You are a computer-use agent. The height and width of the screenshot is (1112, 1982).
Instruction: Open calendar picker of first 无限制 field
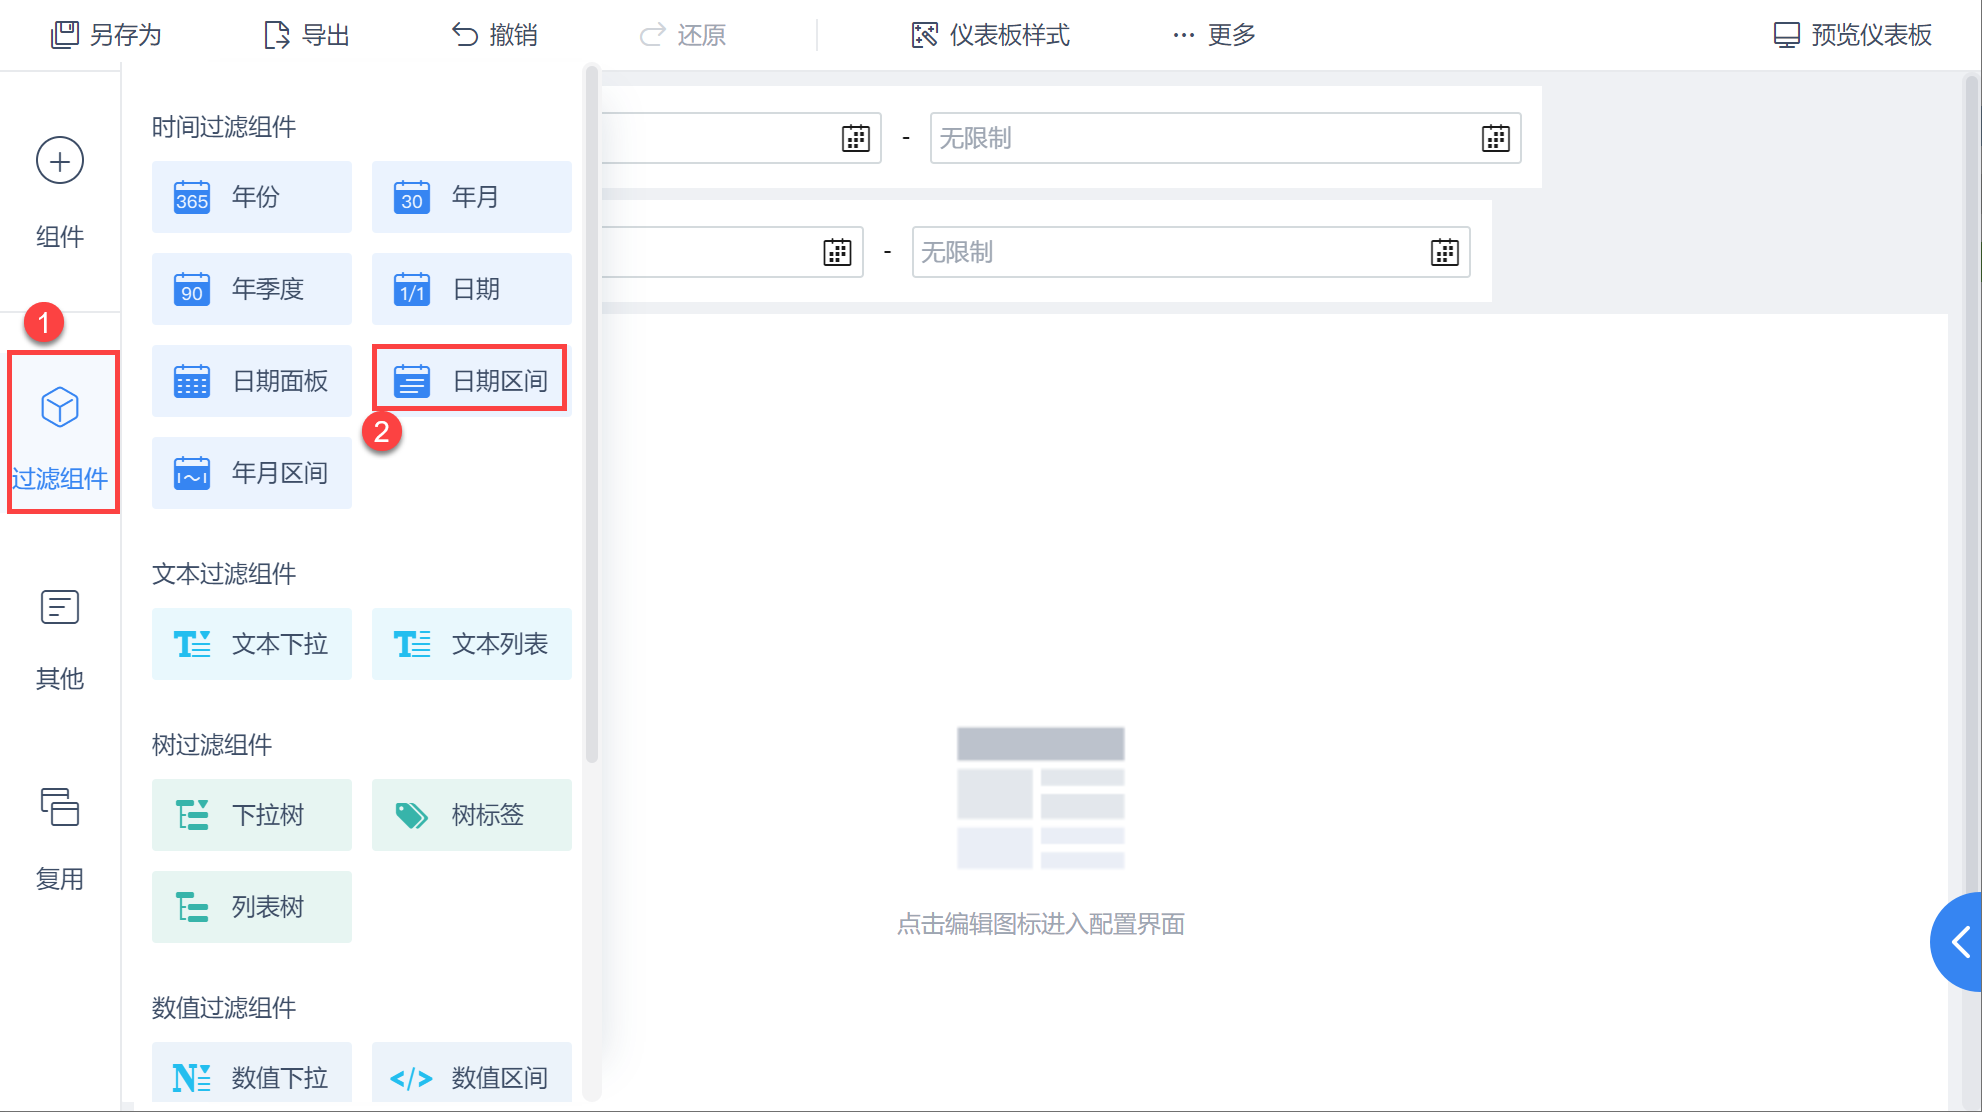click(1495, 138)
